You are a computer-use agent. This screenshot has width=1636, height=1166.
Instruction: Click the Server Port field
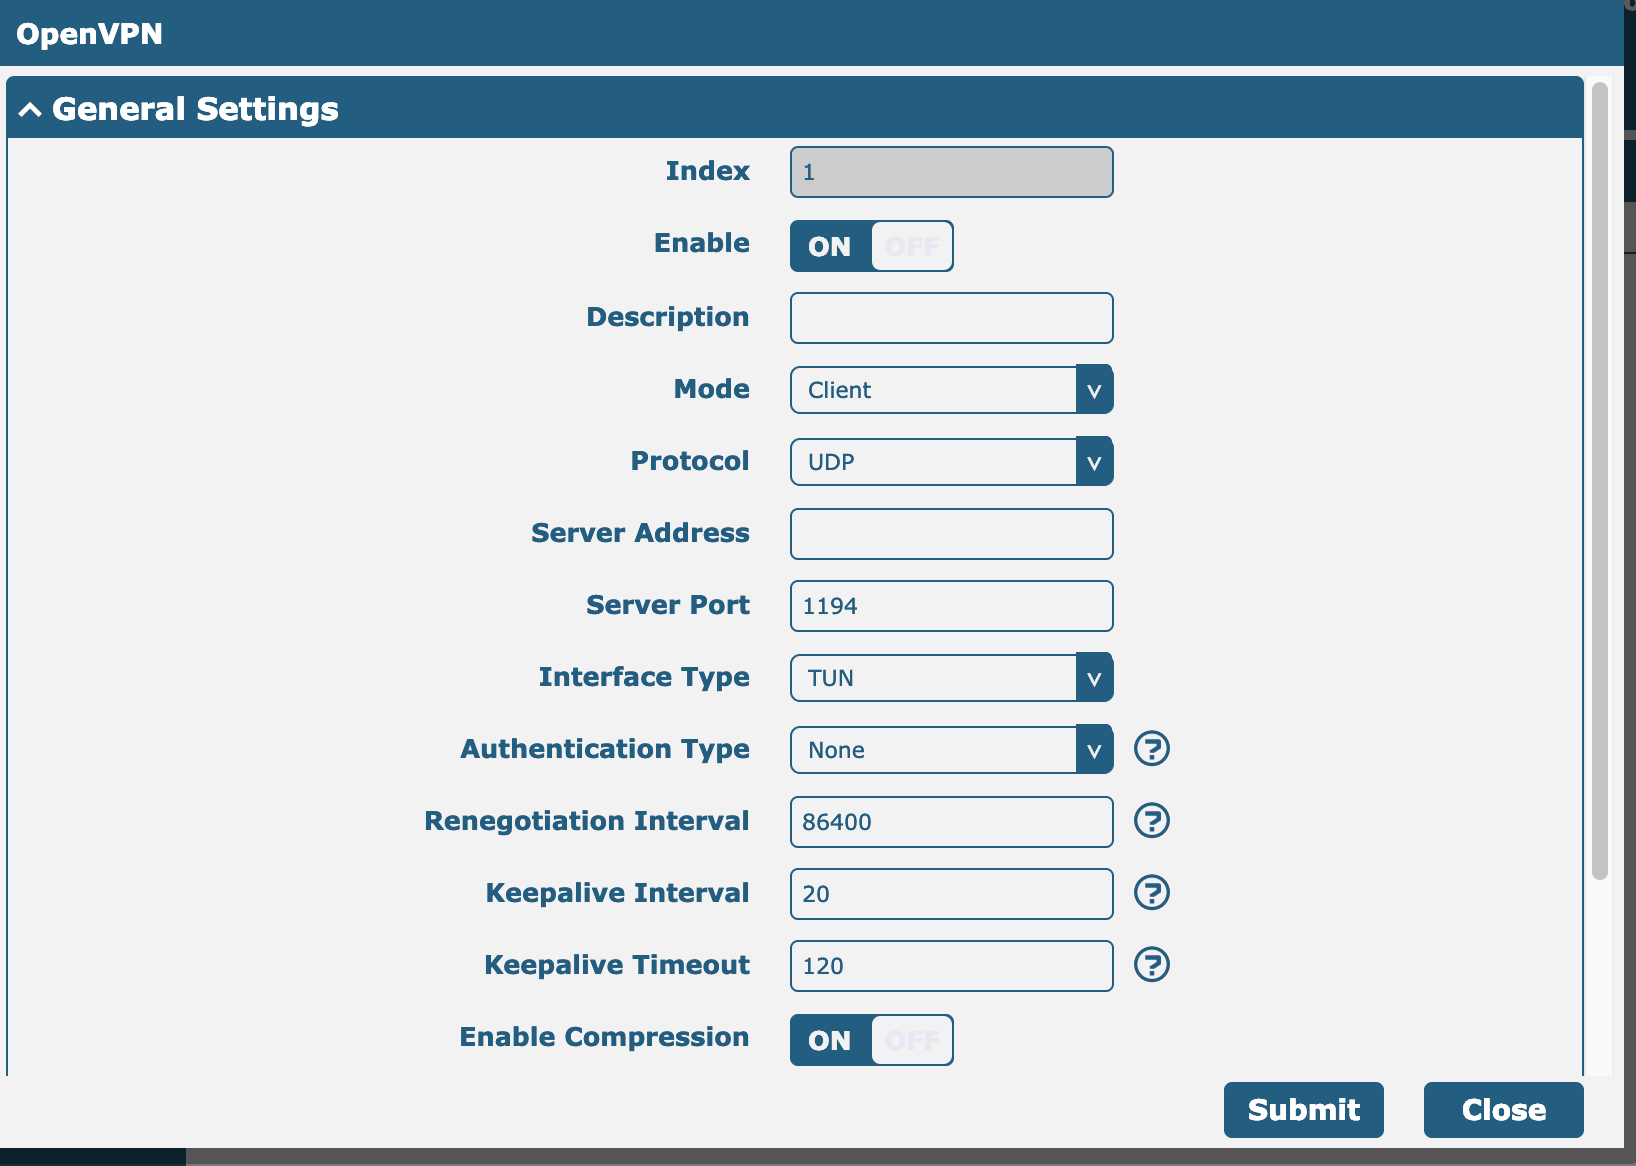pos(951,606)
